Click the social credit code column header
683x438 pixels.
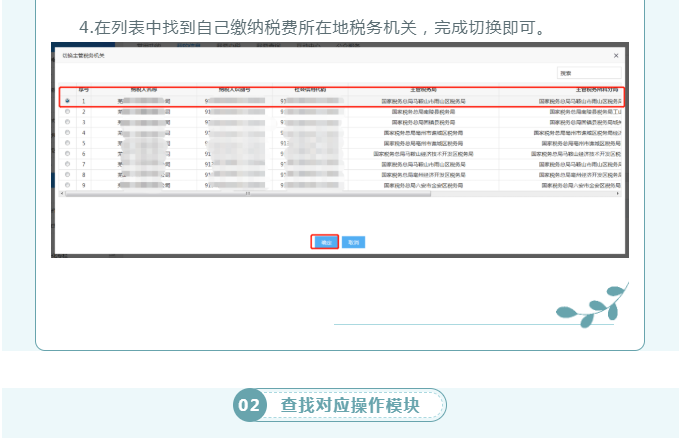click(x=310, y=90)
